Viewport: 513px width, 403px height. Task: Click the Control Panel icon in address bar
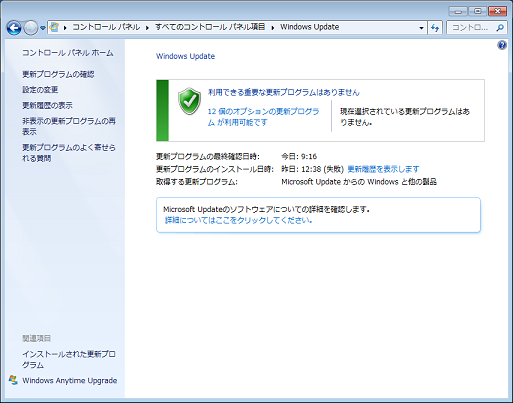54,27
